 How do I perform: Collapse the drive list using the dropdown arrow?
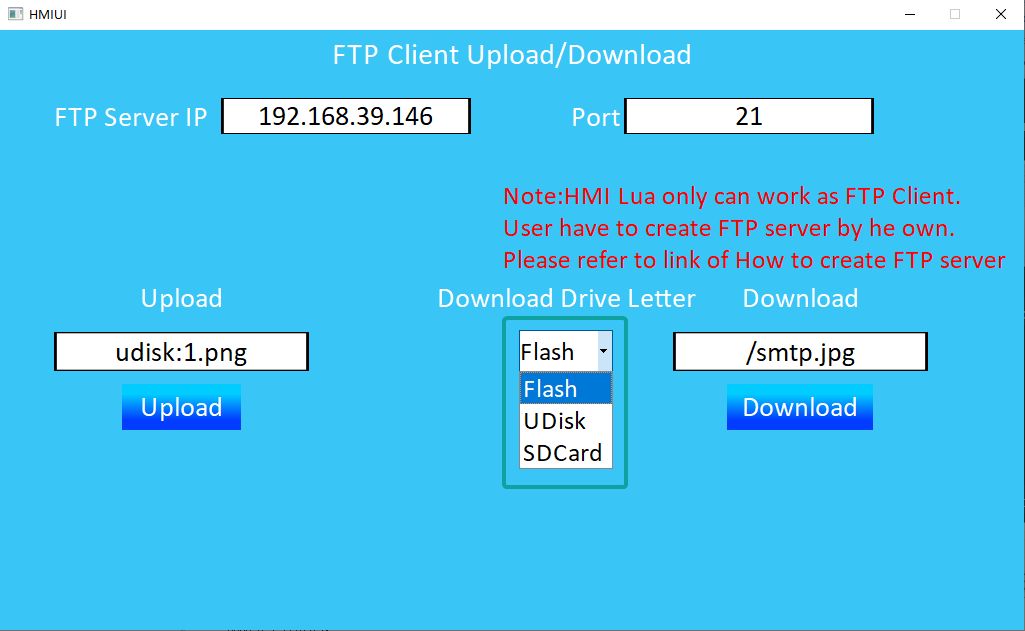(x=603, y=352)
